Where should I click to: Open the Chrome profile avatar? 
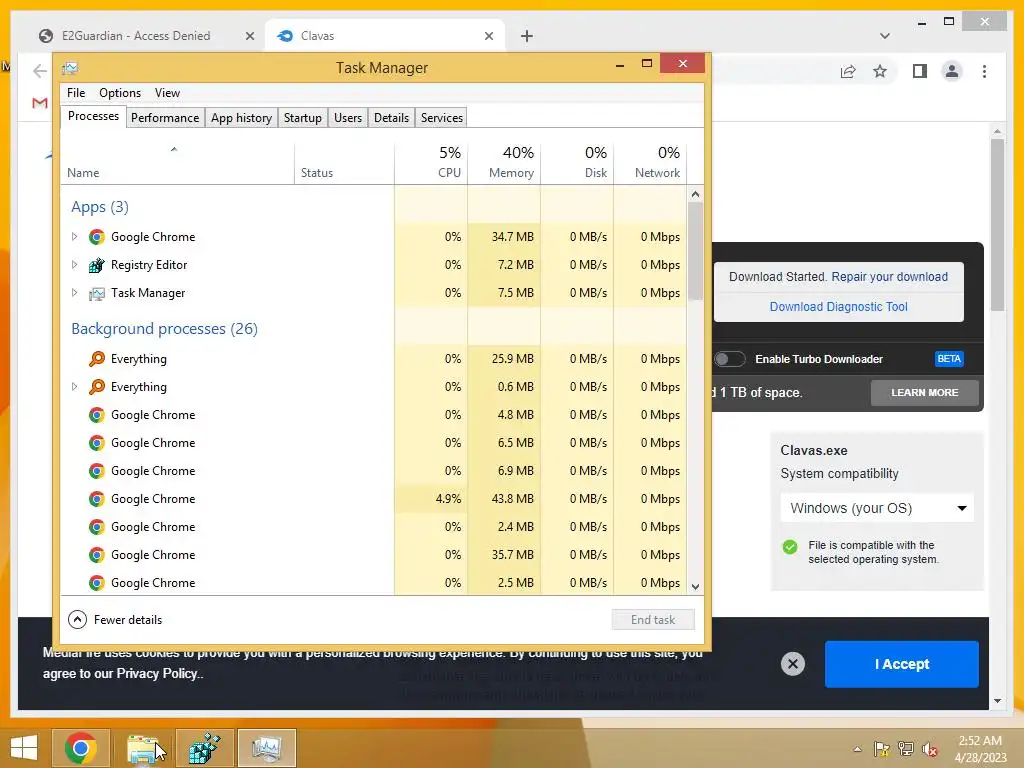[x=952, y=71]
